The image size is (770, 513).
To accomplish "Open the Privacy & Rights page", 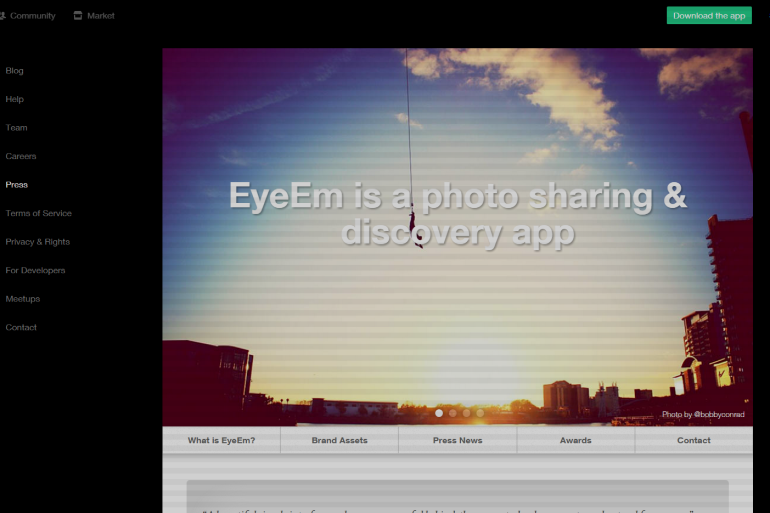I will (37, 242).
